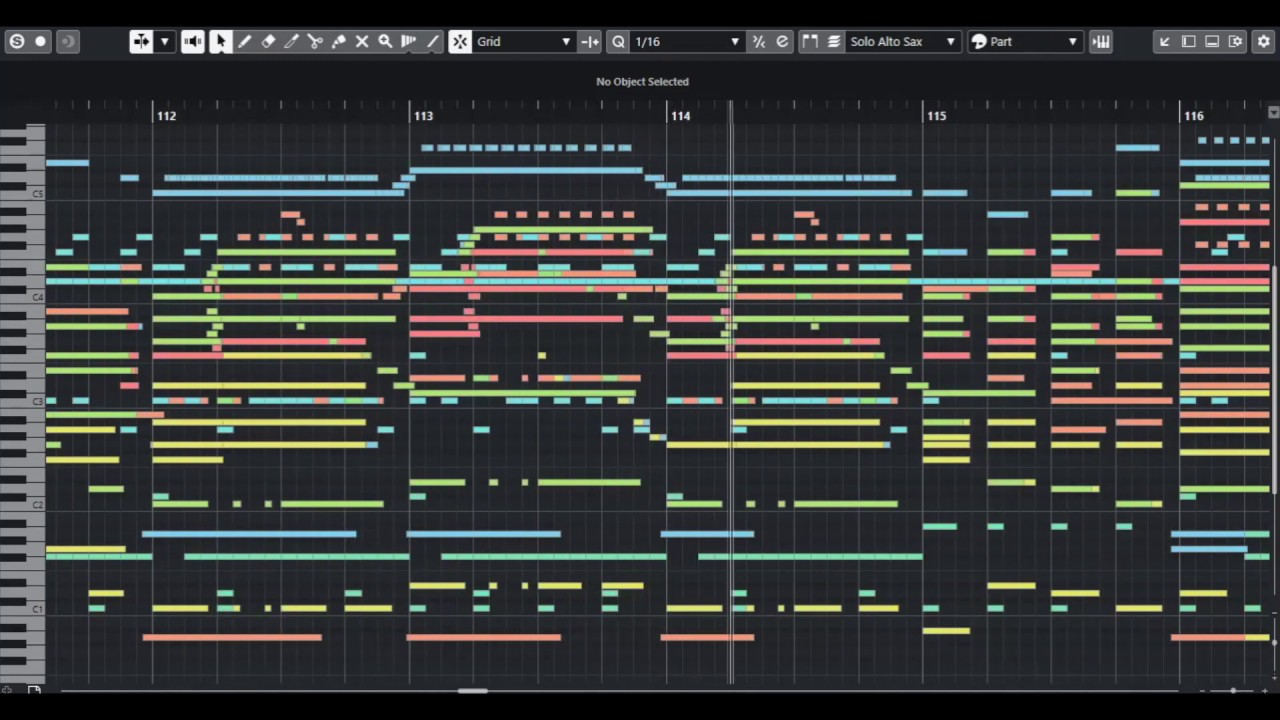
Task: Select the Glue tool
Action: click(x=338, y=41)
